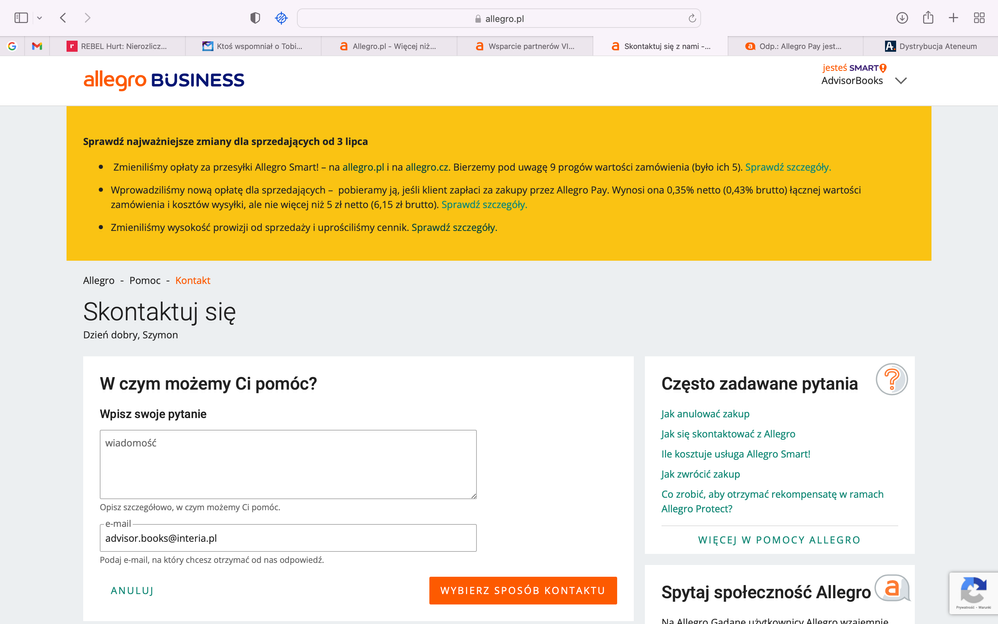
Task: Click the forward navigation arrow
Action: point(87,17)
